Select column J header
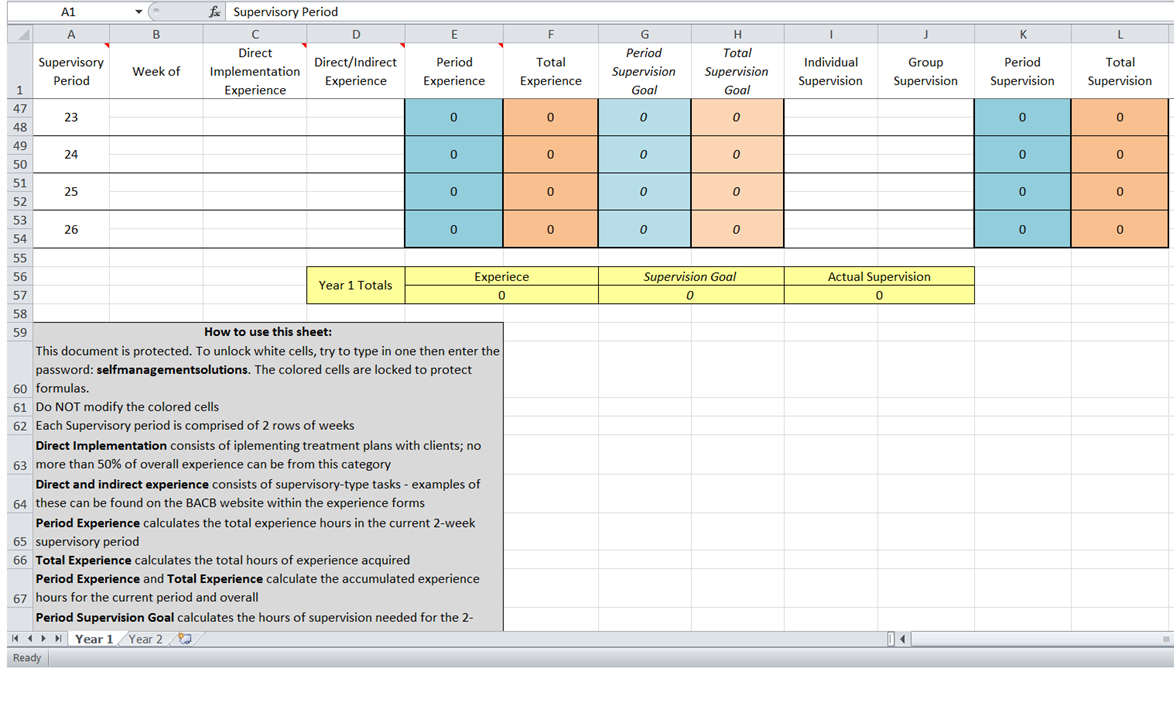Image resolution: width=1174 pixels, height=703 pixels. [x=925, y=34]
